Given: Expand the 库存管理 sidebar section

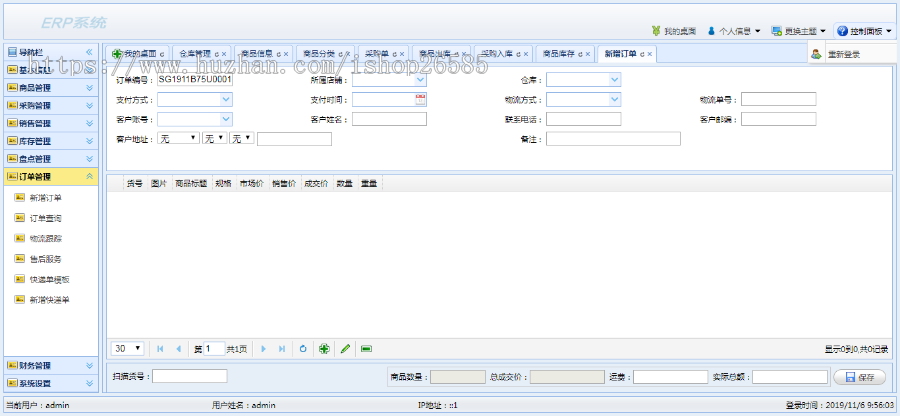Looking at the screenshot, I should [x=89, y=141].
